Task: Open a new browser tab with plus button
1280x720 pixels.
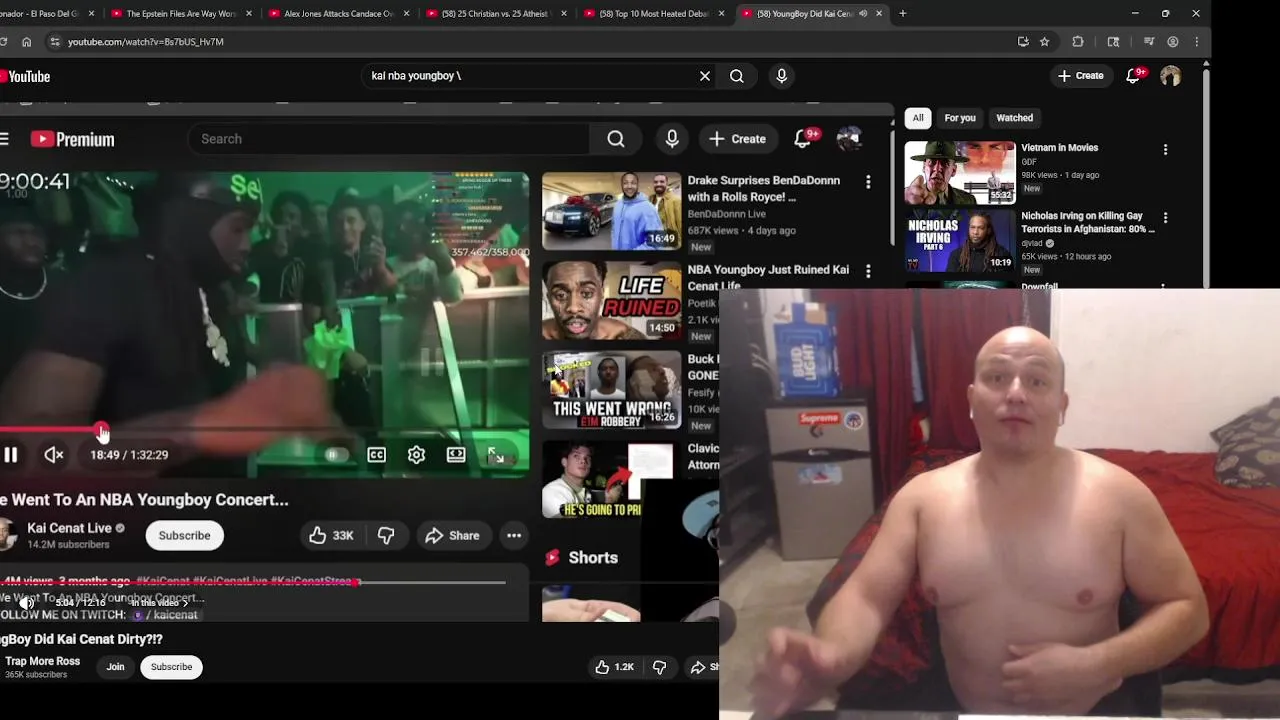Action: click(x=903, y=14)
